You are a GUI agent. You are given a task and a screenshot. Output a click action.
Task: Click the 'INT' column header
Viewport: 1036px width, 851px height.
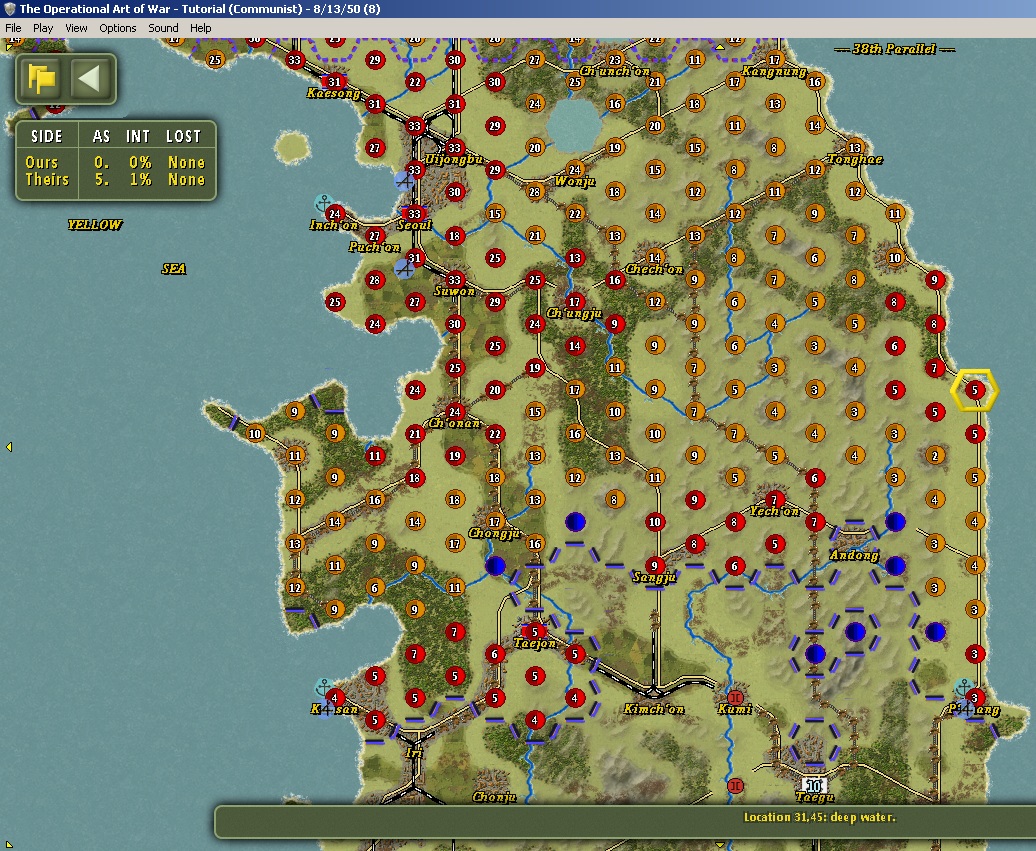click(x=138, y=136)
